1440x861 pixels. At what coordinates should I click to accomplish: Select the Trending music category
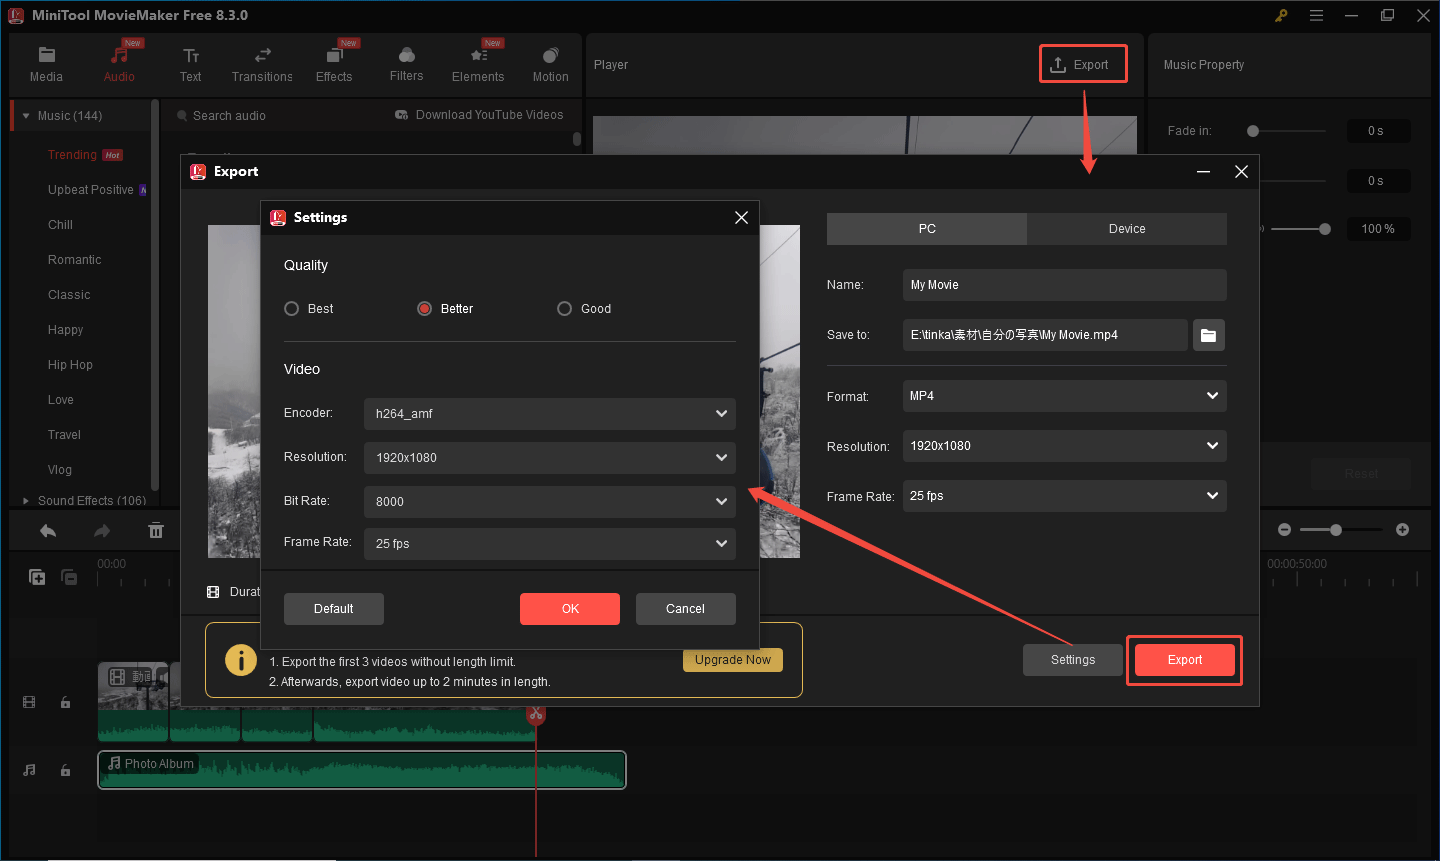(x=72, y=155)
